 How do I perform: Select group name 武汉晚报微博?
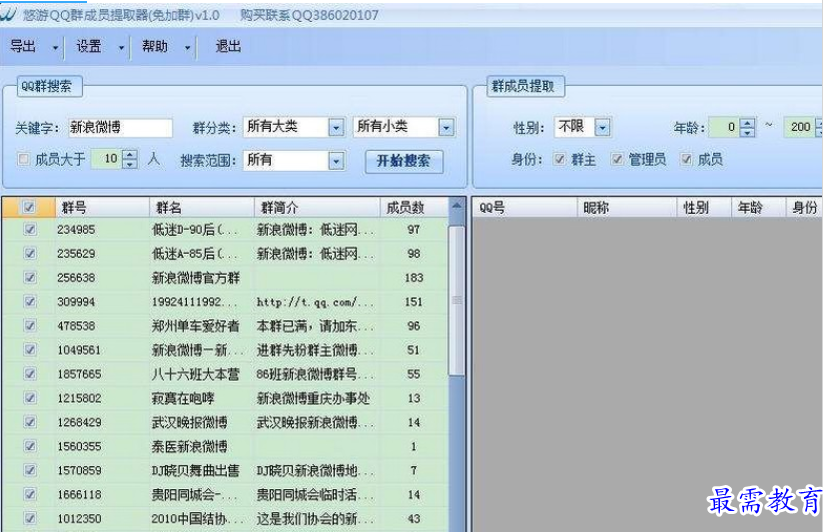189,422
